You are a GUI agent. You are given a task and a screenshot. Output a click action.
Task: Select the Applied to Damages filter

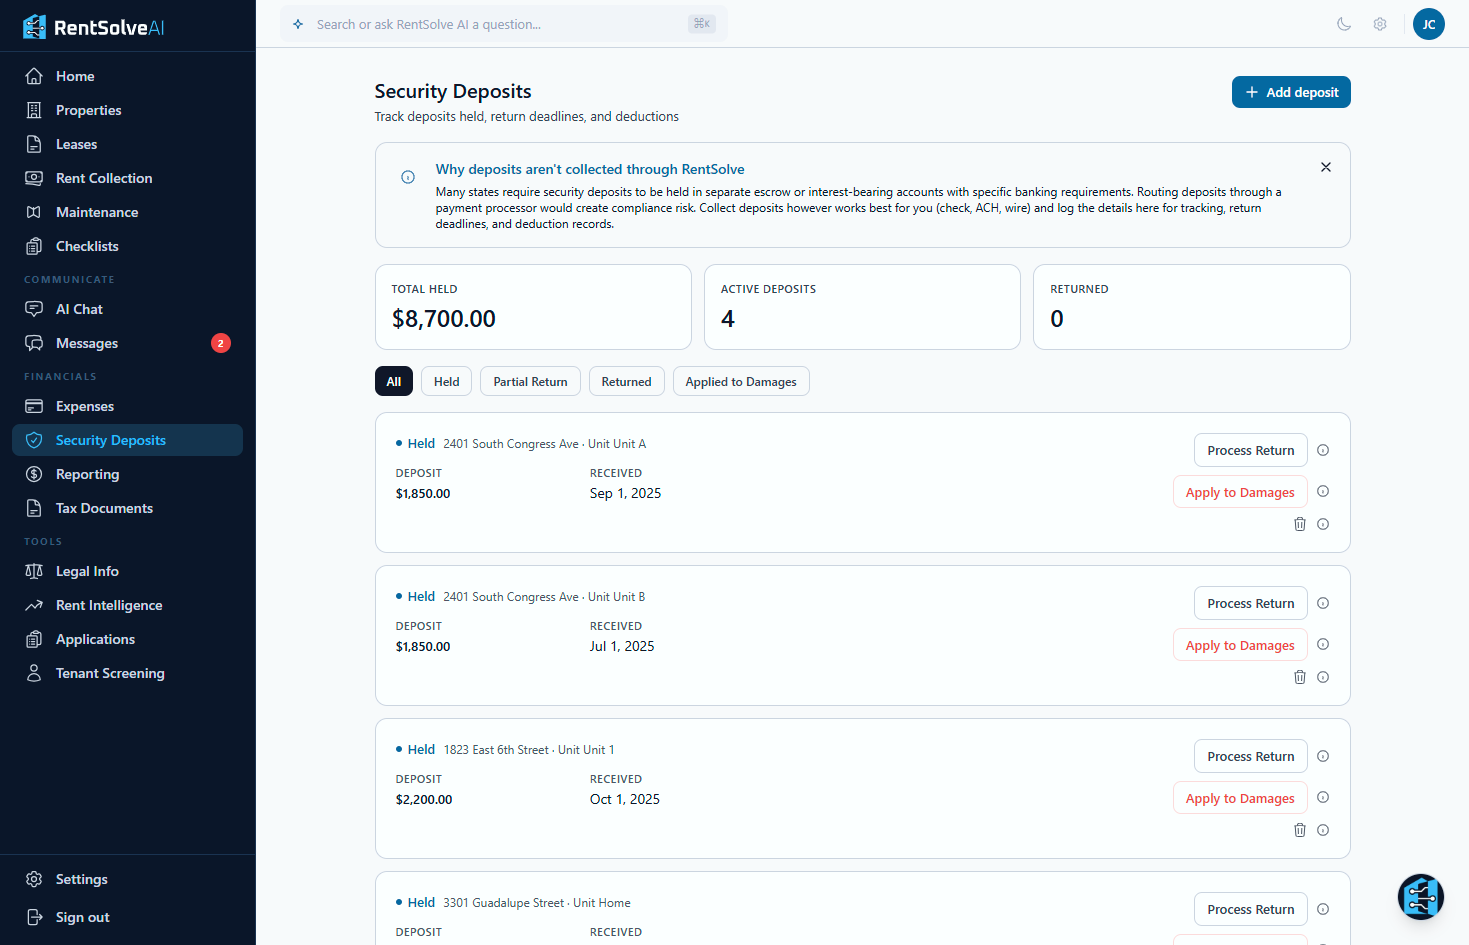tap(740, 381)
